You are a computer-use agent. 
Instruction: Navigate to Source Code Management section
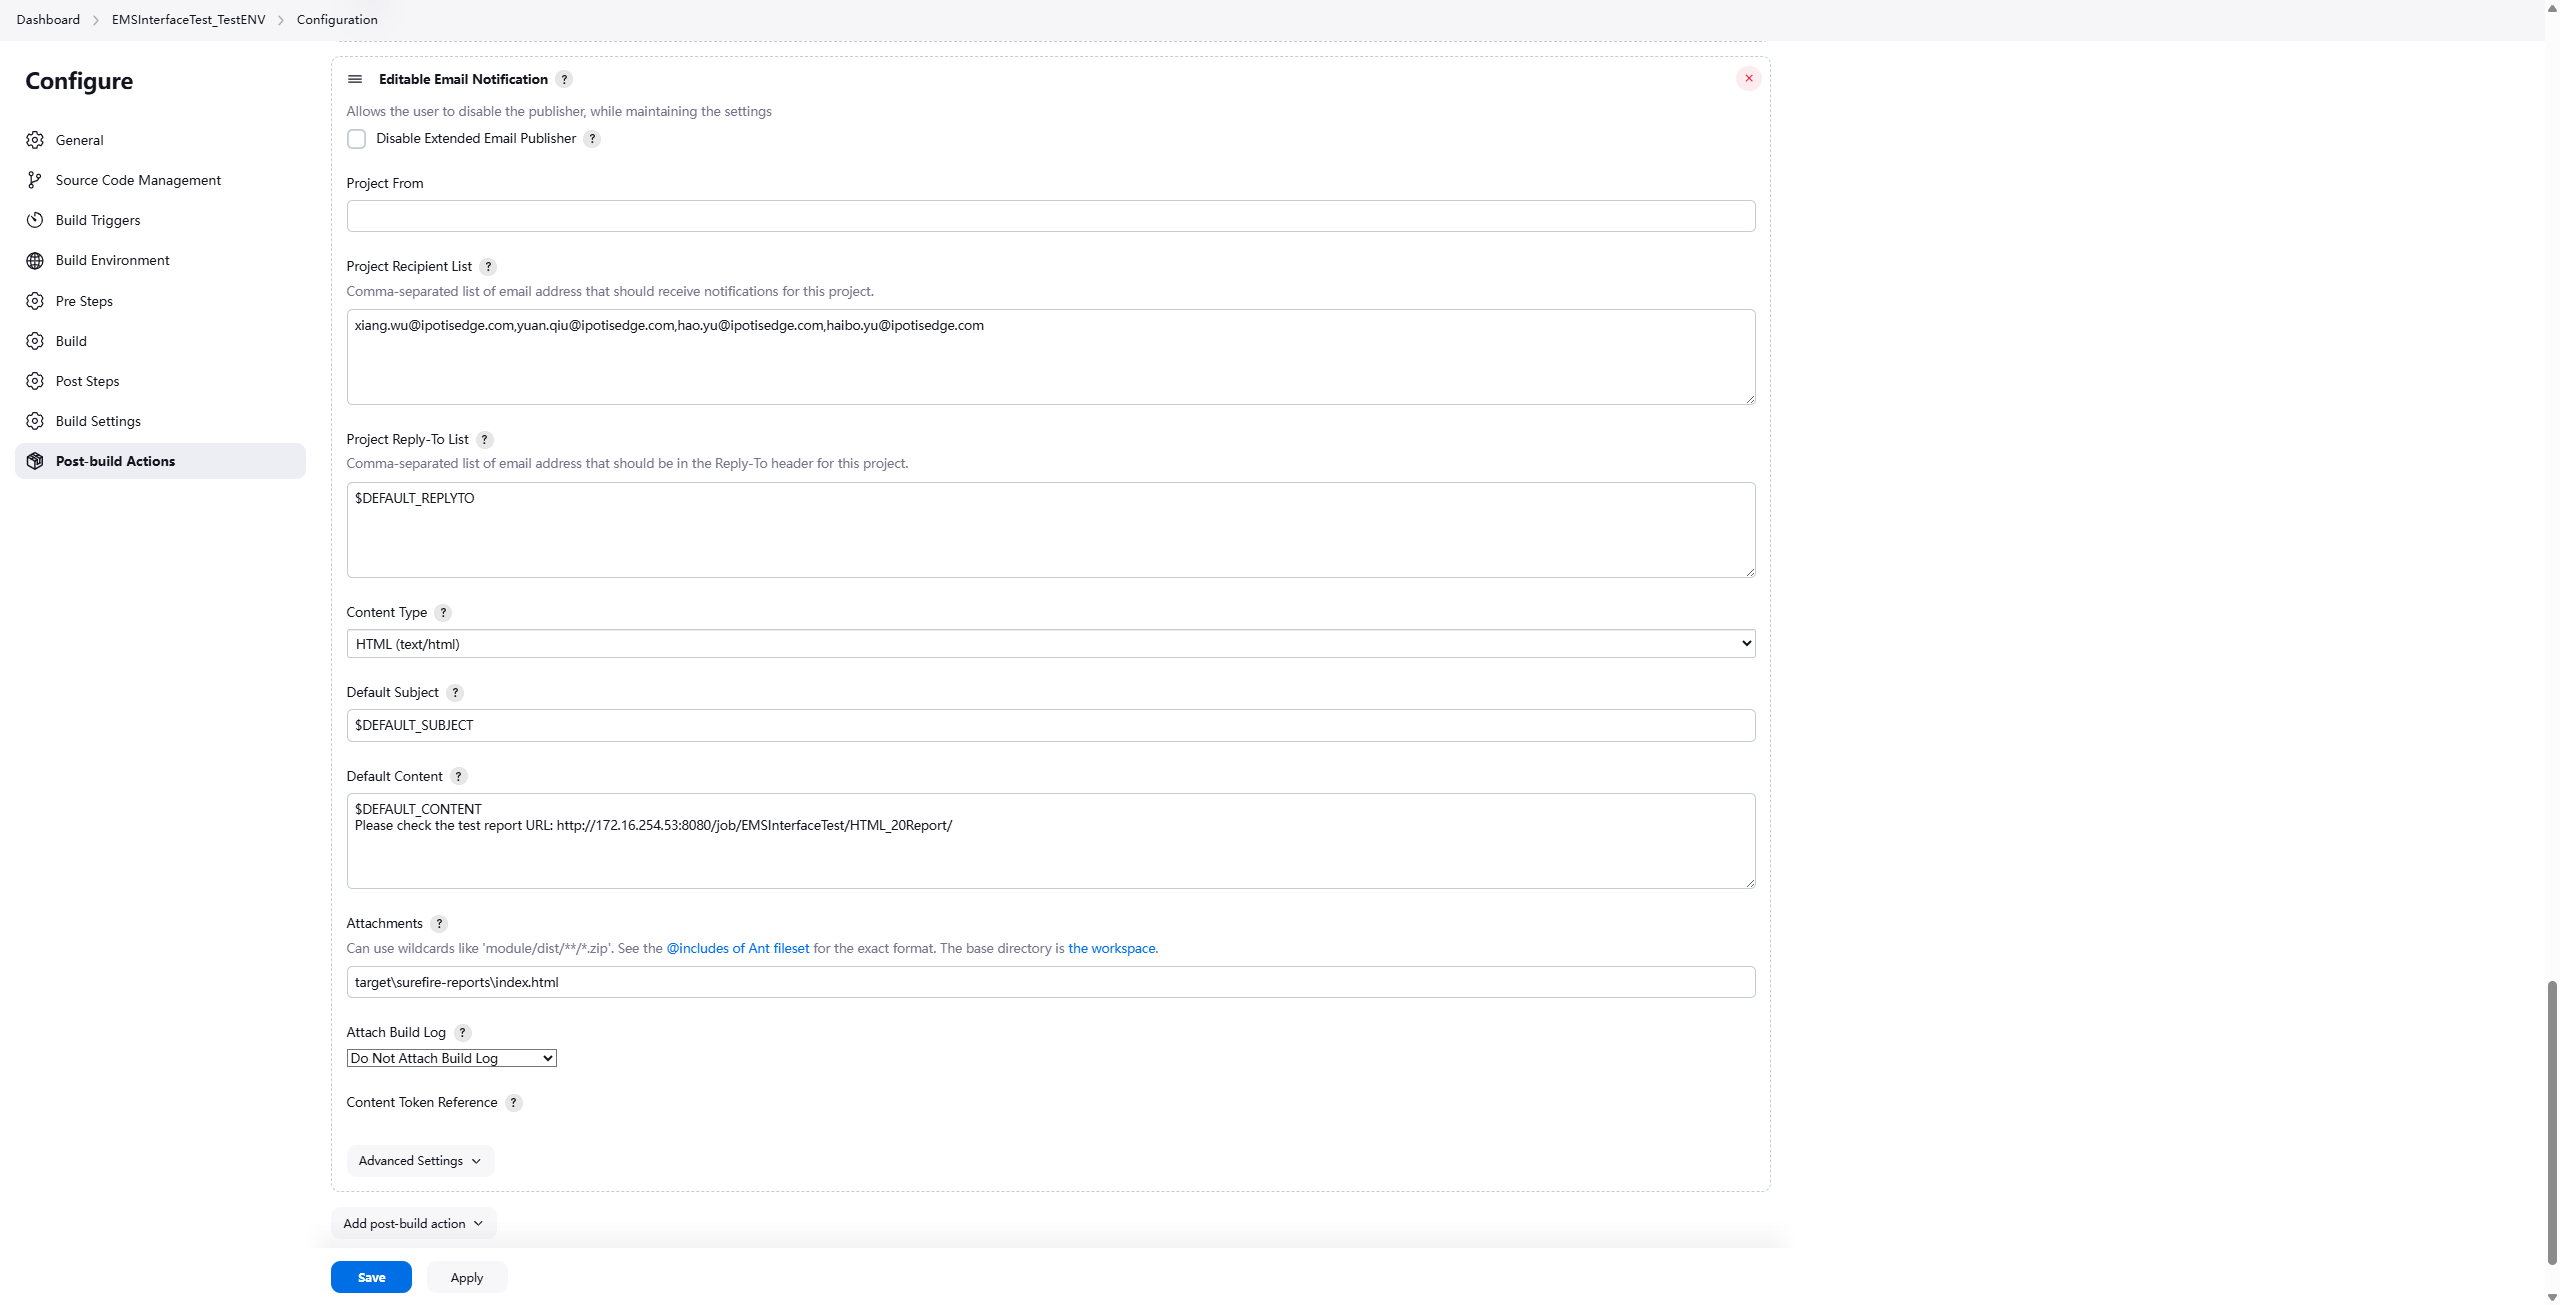pos(138,181)
